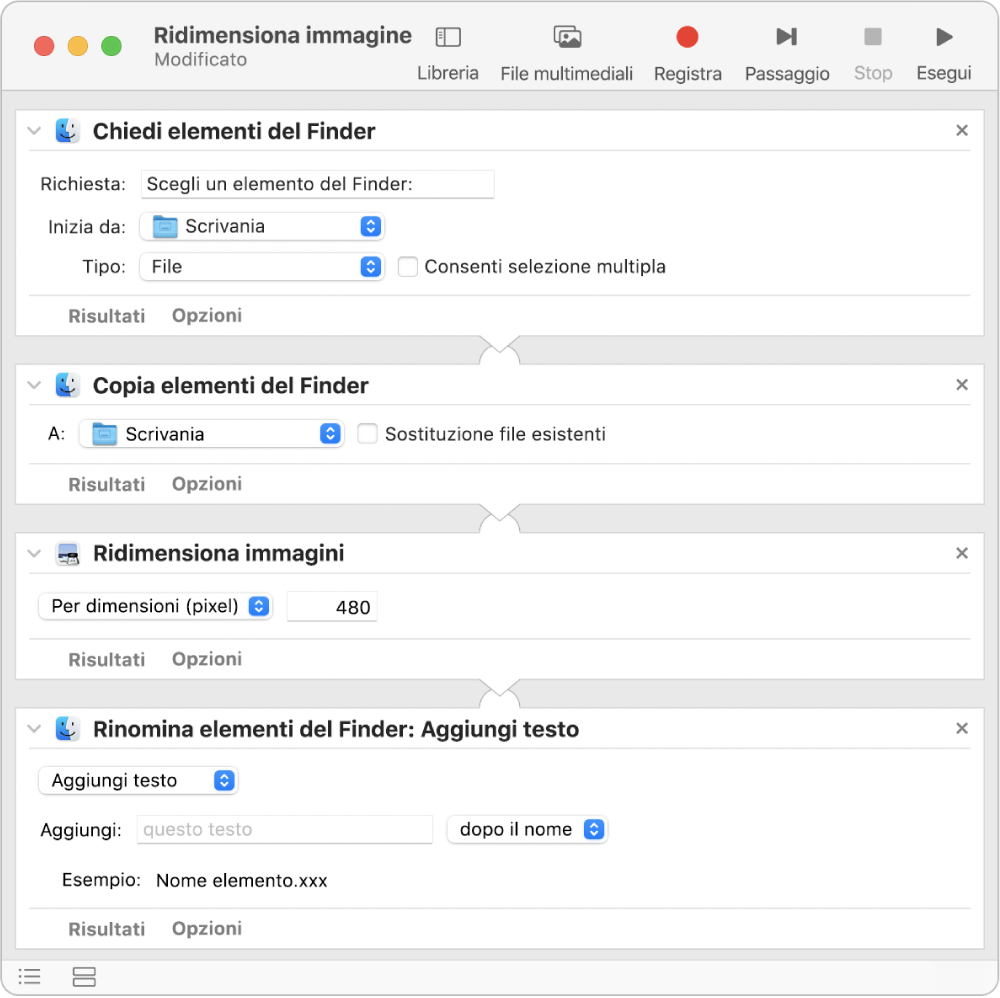Enable Consenti selezione multipla checkbox
This screenshot has height=998, width=1000.
(408, 267)
